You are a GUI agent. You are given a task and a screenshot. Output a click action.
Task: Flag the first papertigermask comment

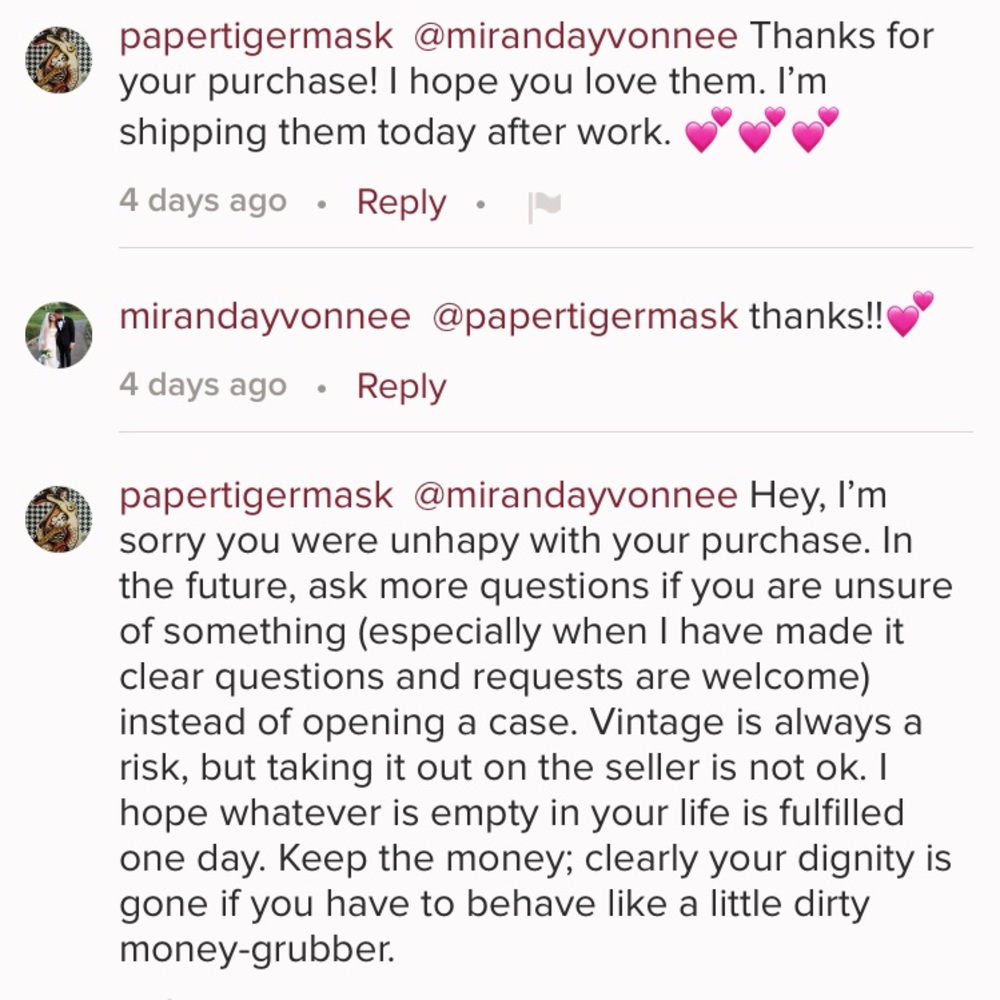(x=544, y=207)
